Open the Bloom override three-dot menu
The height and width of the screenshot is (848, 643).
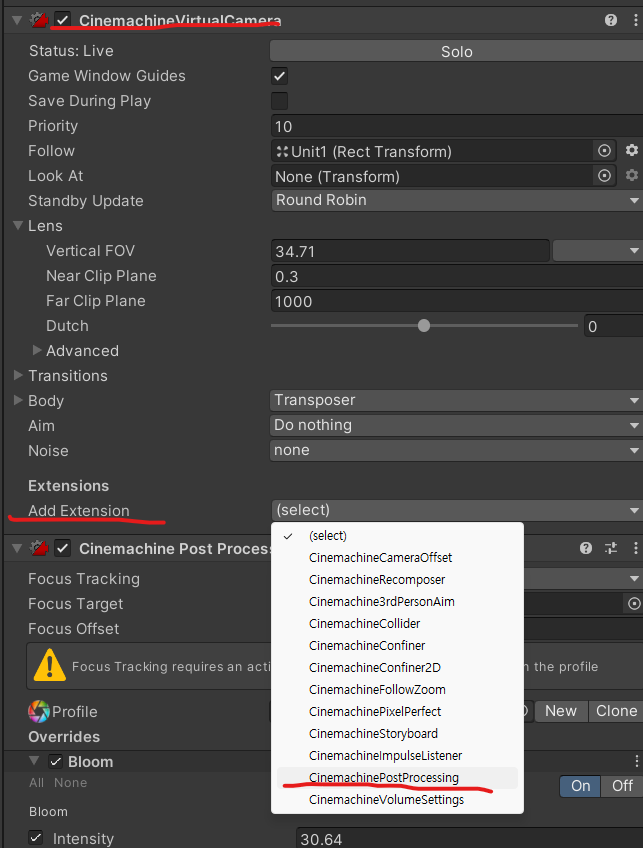tap(636, 762)
